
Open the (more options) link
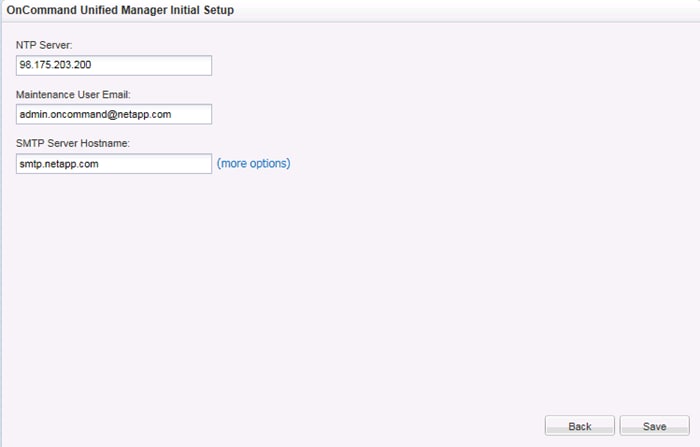click(x=254, y=163)
